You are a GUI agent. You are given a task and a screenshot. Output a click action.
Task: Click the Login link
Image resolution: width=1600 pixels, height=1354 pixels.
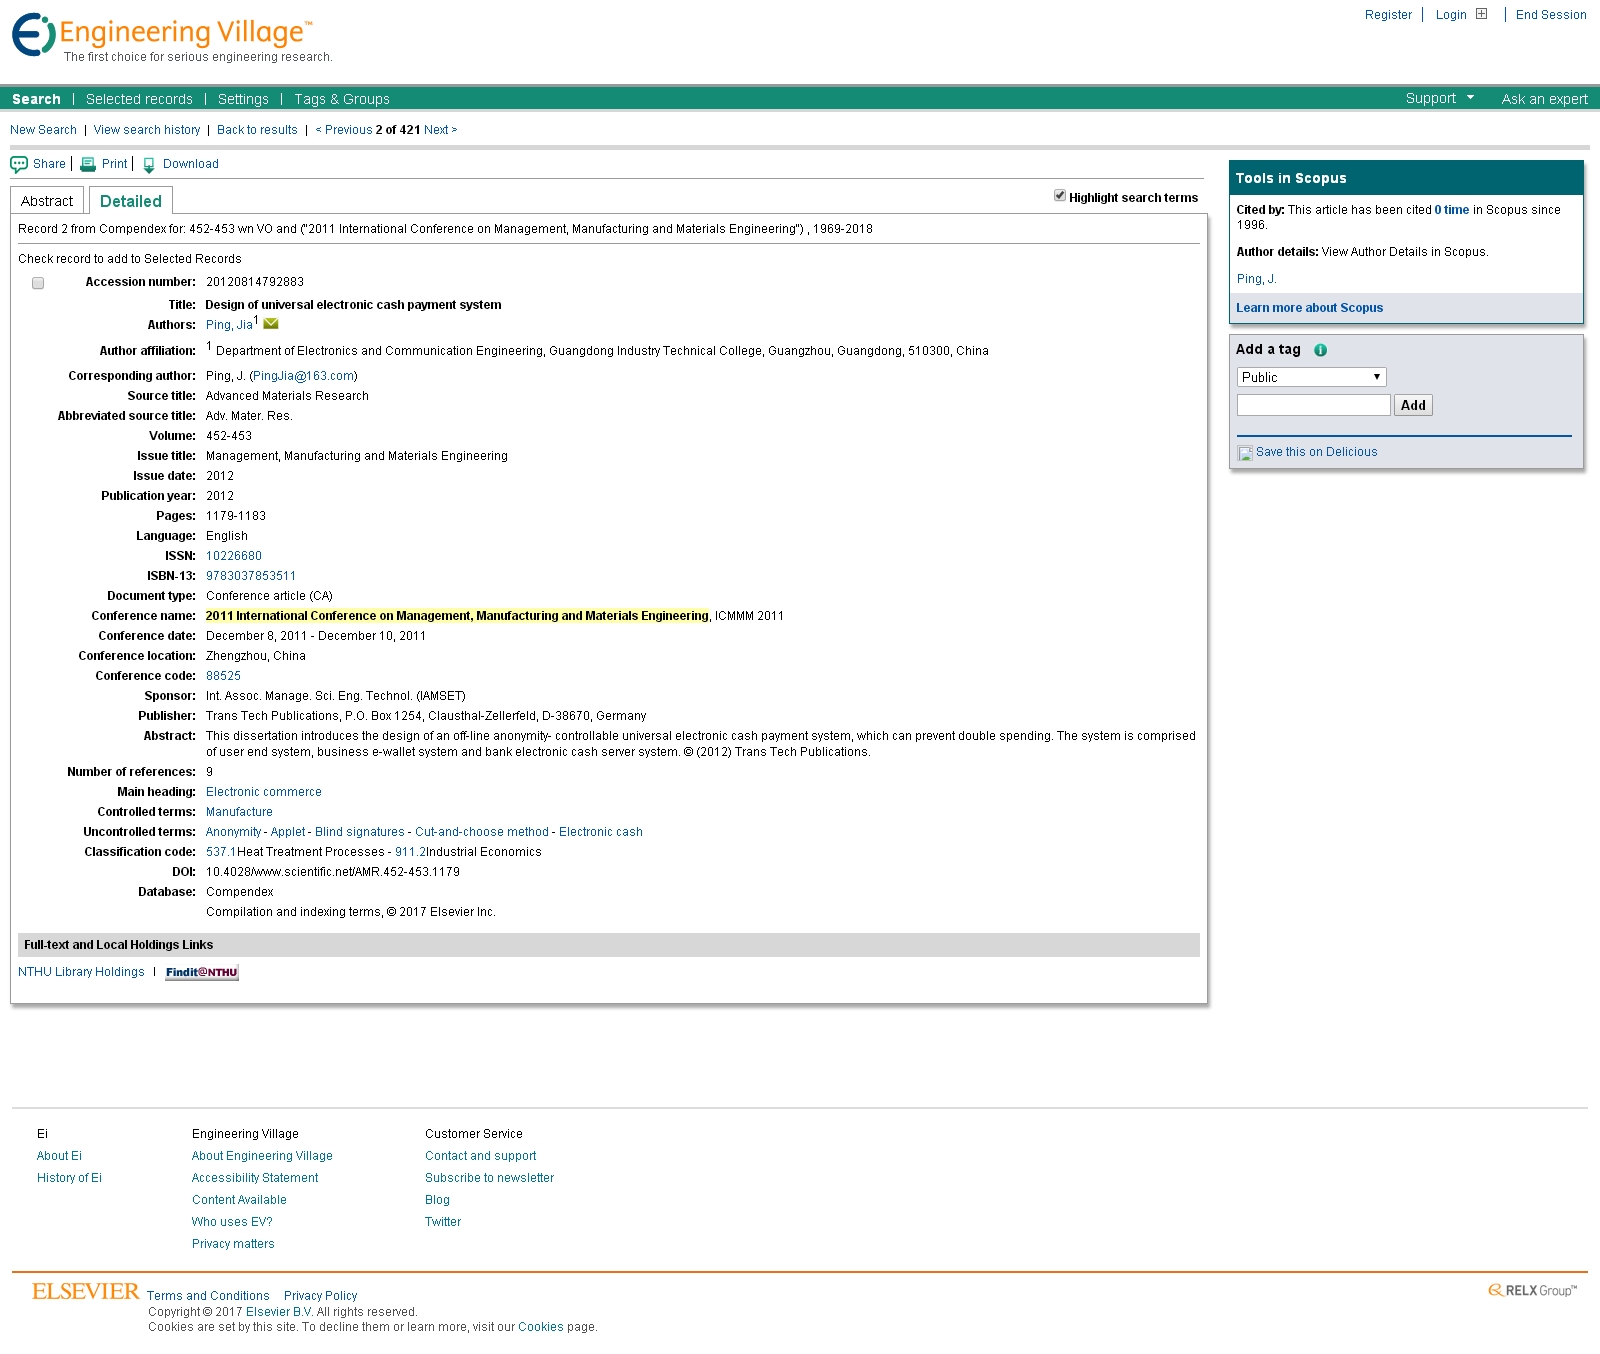click(1451, 15)
